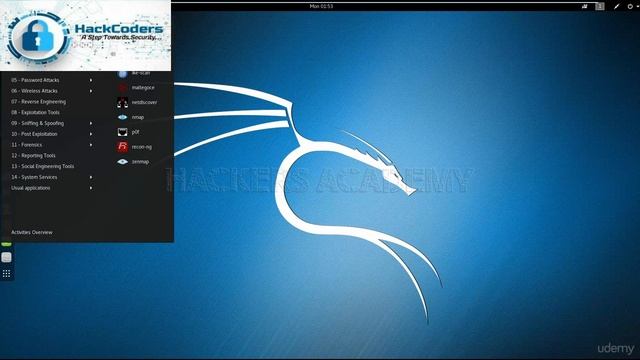640x360 pixels.
Task: Expand the 06 - Wireless Attacks submenu arrow
Action: (x=91, y=91)
